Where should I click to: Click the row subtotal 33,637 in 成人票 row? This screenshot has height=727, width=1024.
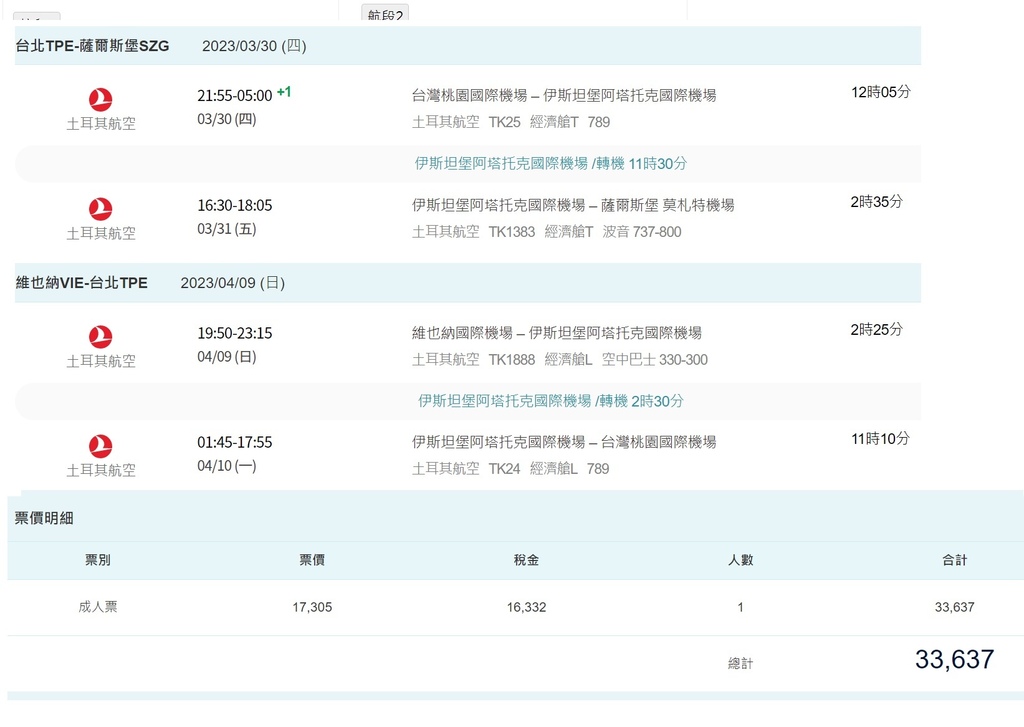pyautogui.click(x=954, y=607)
